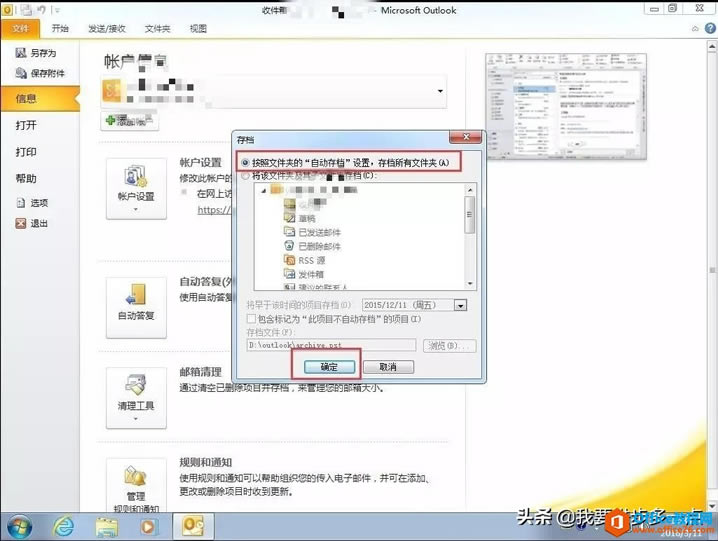Select 帮助 in the backstage sidebar

(x=26, y=179)
